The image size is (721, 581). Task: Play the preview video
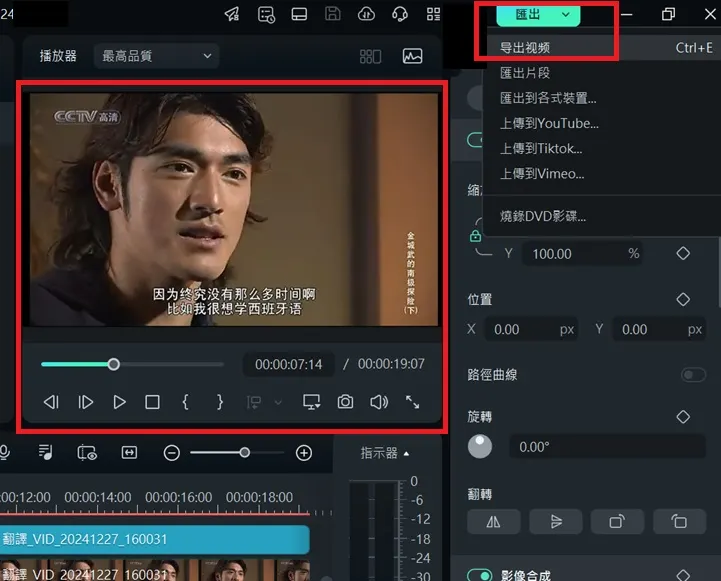pos(119,402)
